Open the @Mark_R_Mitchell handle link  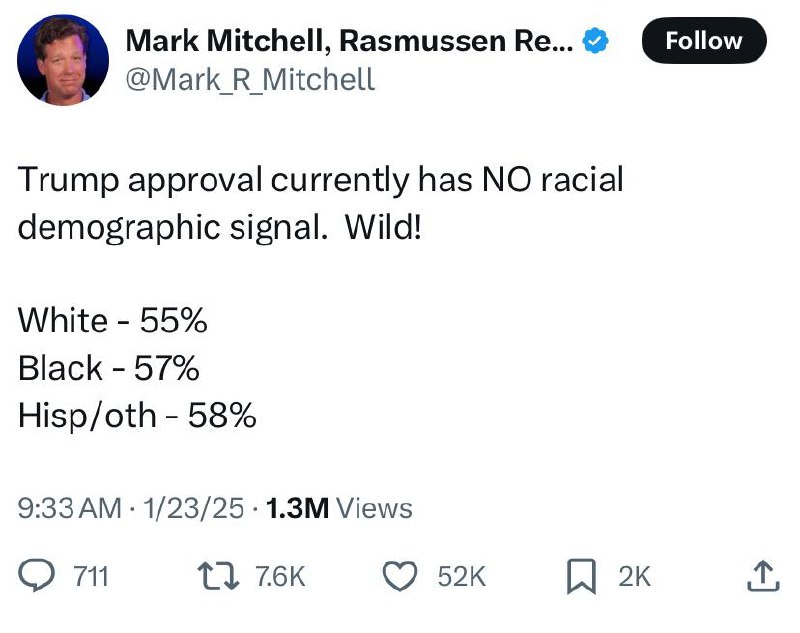(250, 80)
